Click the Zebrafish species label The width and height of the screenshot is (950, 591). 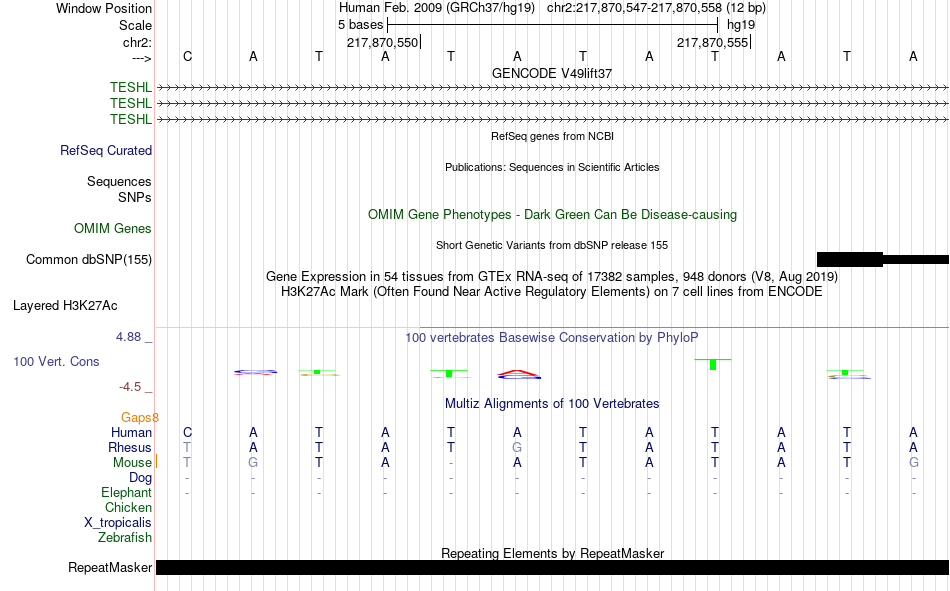click(x=125, y=537)
